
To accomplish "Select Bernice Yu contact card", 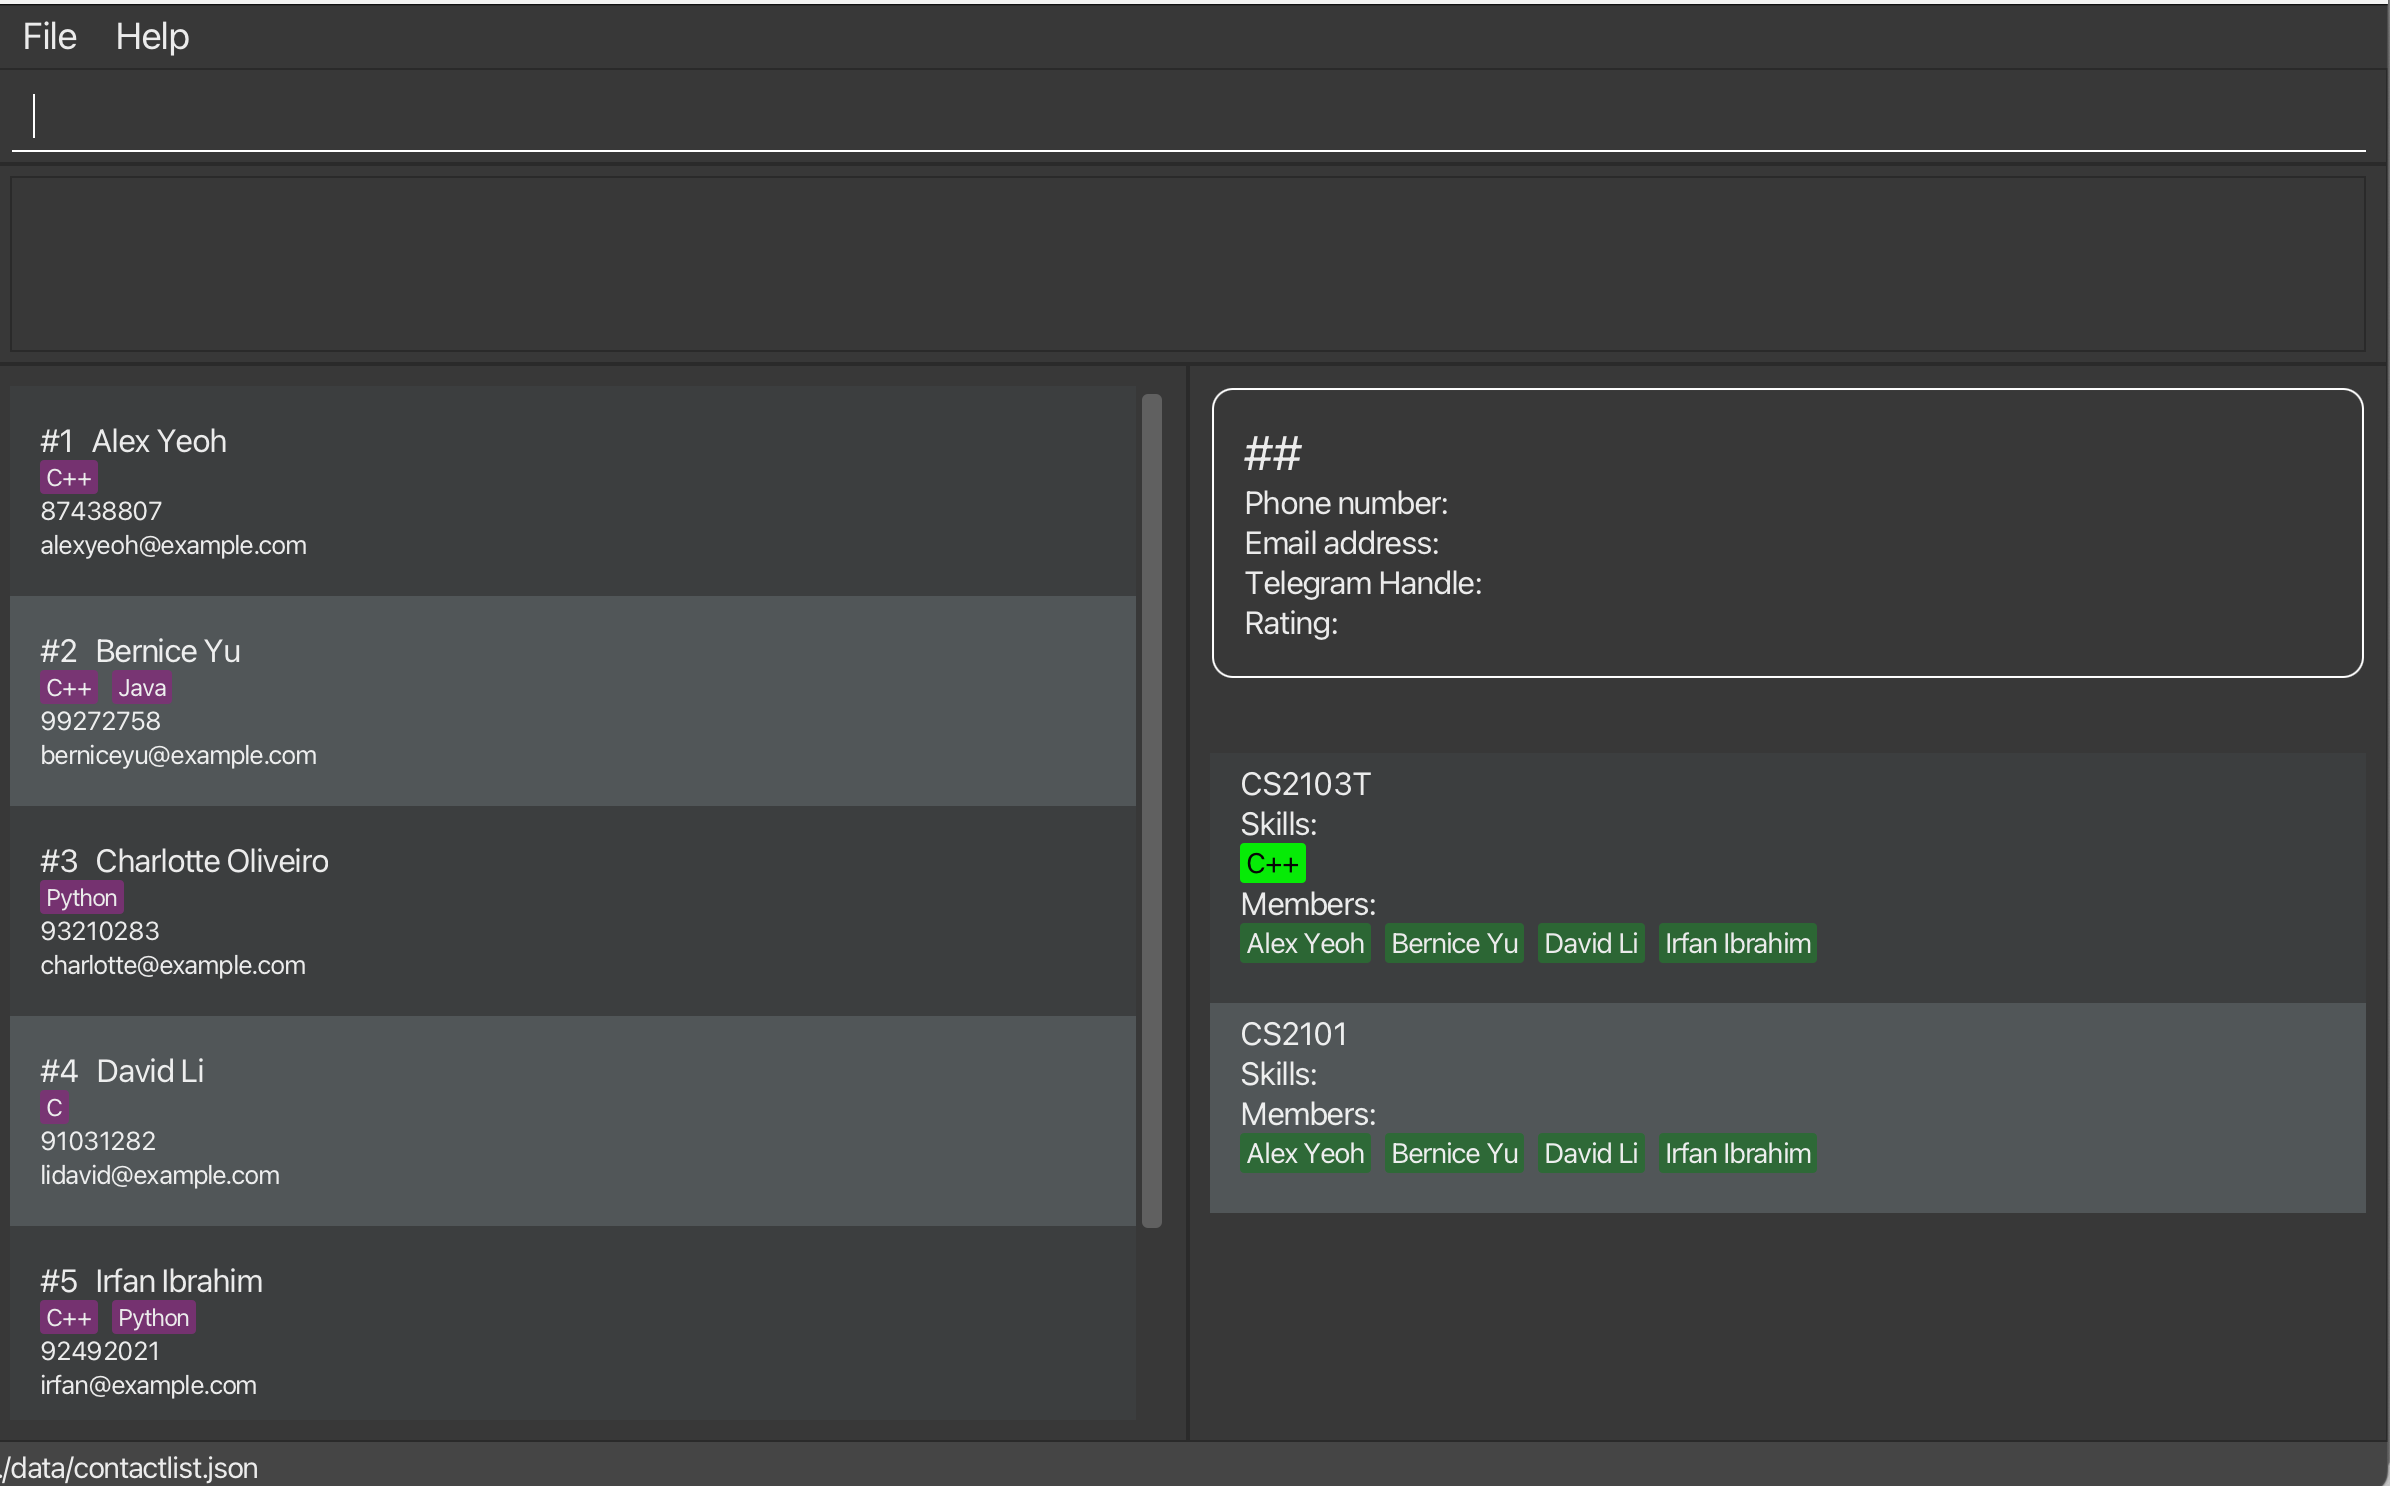I will click(572, 702).
